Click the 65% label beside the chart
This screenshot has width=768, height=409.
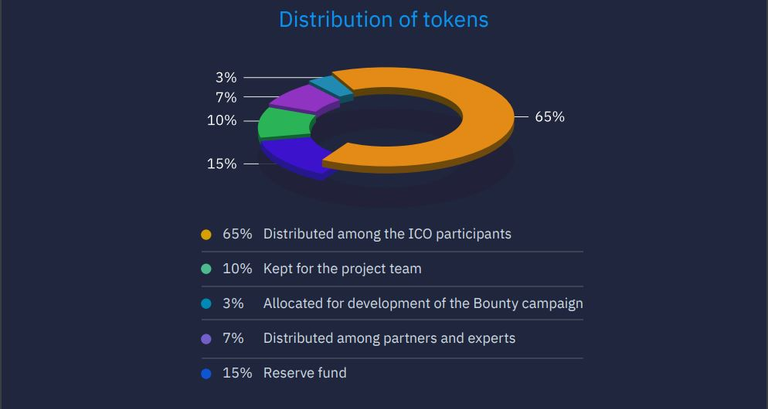[x=550, y=117]
